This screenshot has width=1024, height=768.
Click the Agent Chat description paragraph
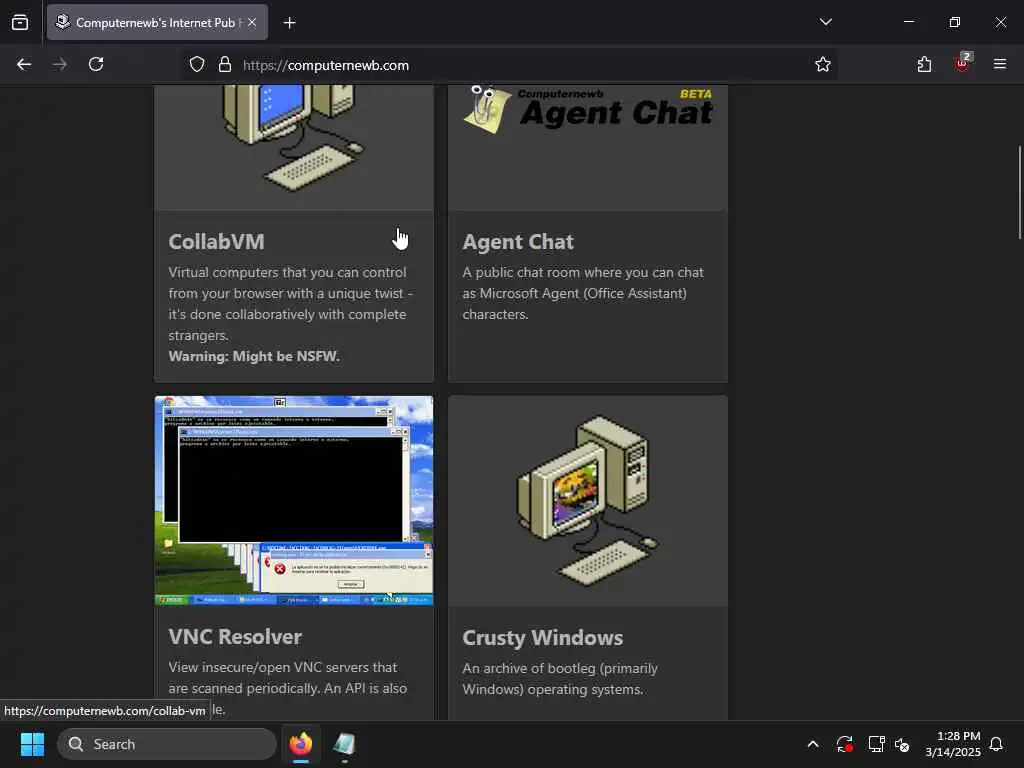pyautogui.click(x=583, y=293)
